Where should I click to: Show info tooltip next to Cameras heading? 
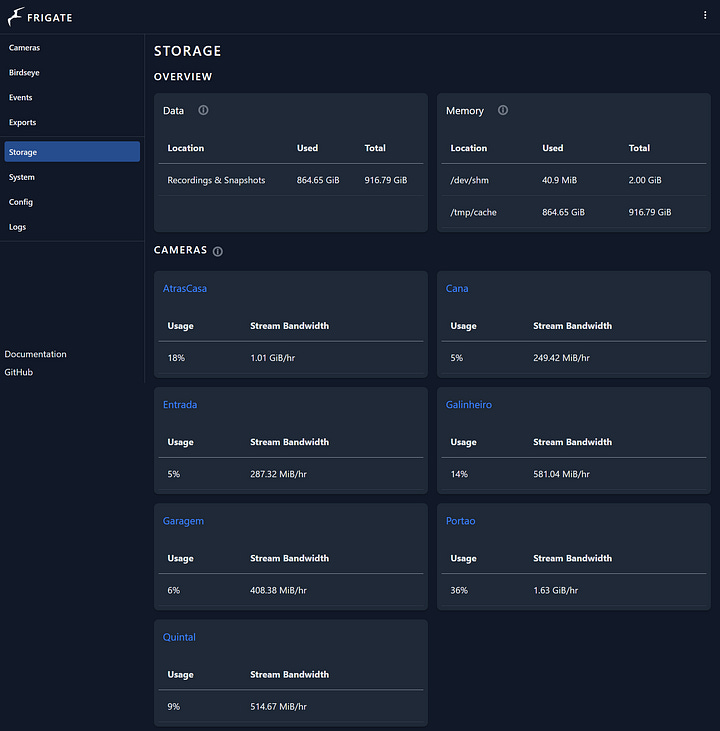pos(218,251)
